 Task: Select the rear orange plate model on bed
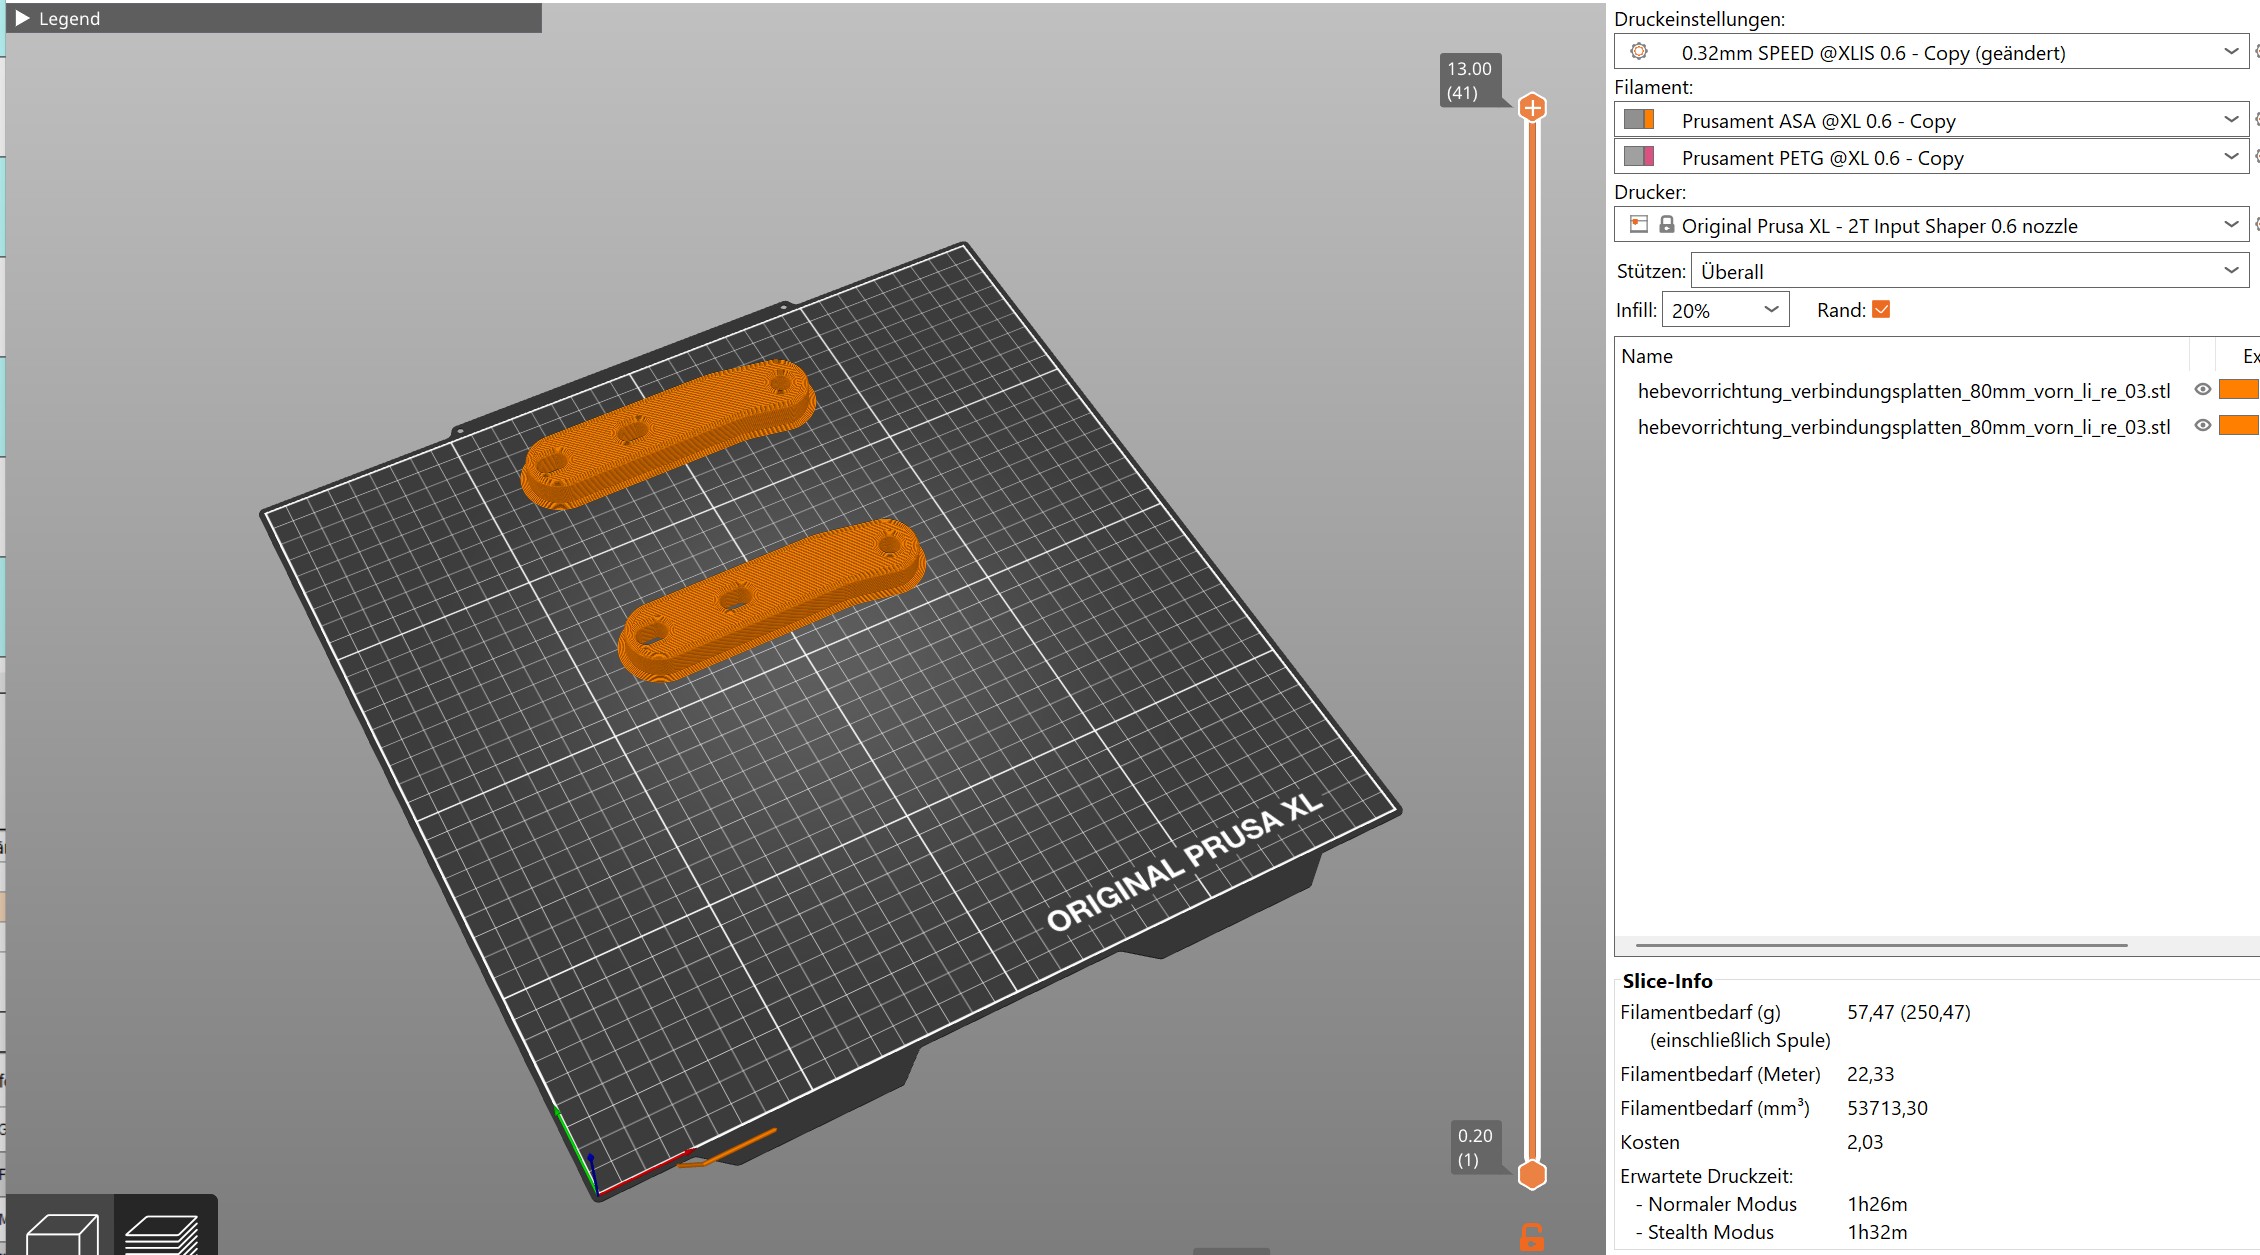pyautogui.click(x=668, y=433)
